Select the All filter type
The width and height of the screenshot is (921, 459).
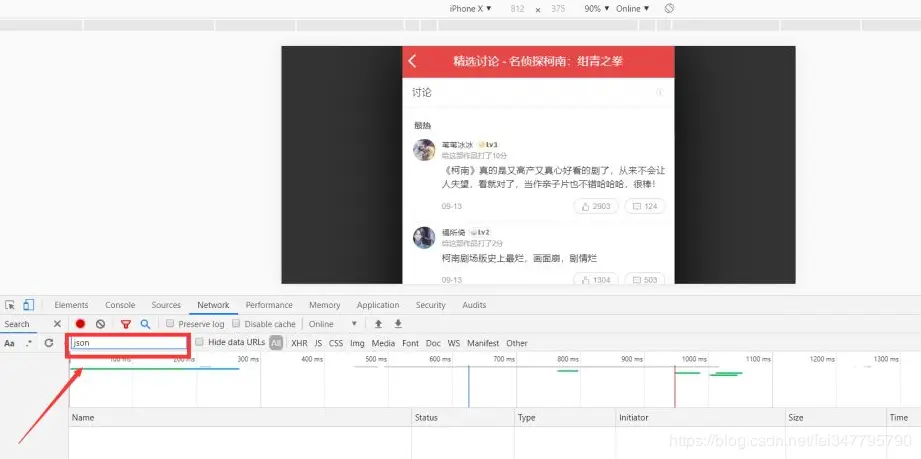[x=276, y=343]
